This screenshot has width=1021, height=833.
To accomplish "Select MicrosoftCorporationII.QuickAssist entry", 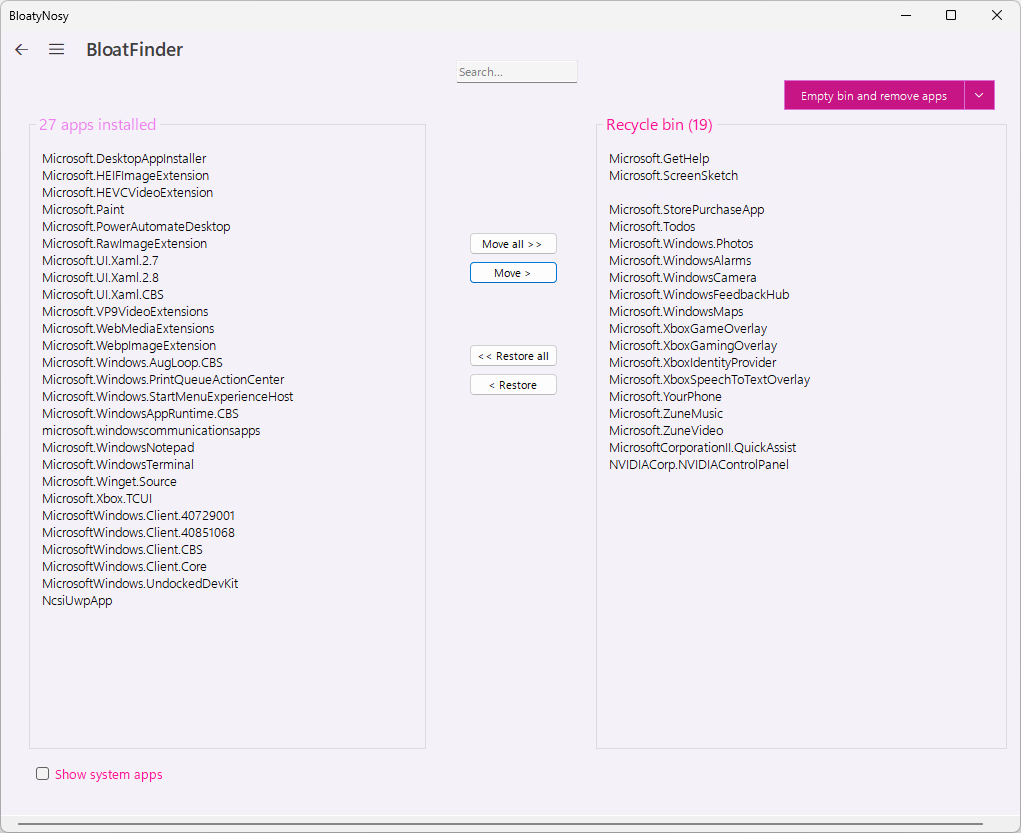I will pos(702,447).
